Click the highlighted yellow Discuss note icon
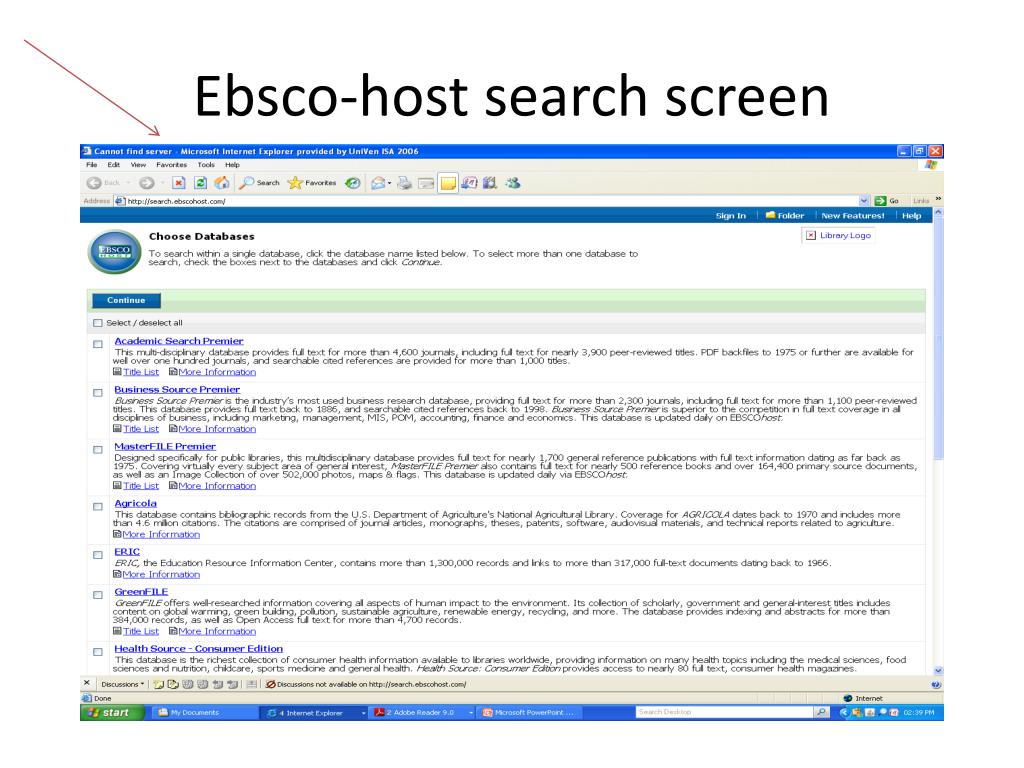Image resolution: width=1024 pixels, height=768 pixels. 448,184
